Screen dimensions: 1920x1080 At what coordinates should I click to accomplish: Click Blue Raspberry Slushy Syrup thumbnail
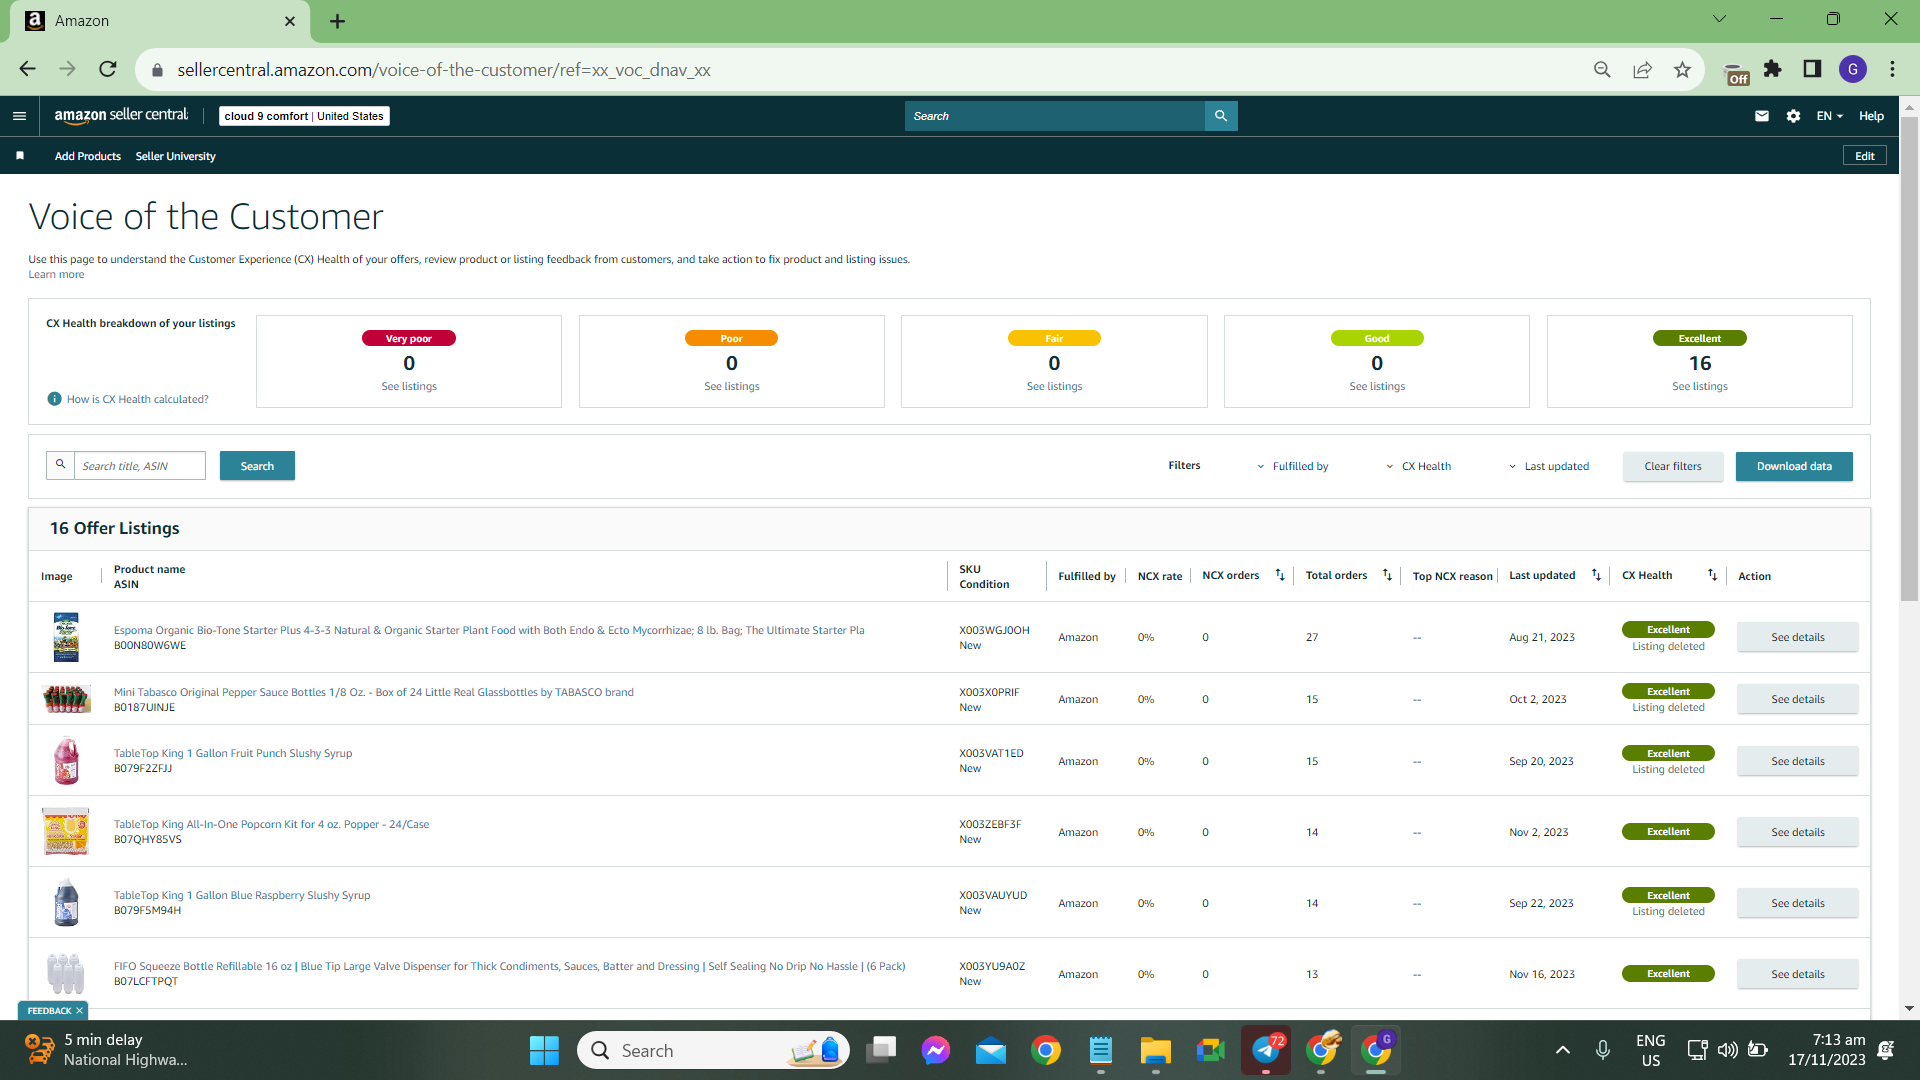point(66,903)
